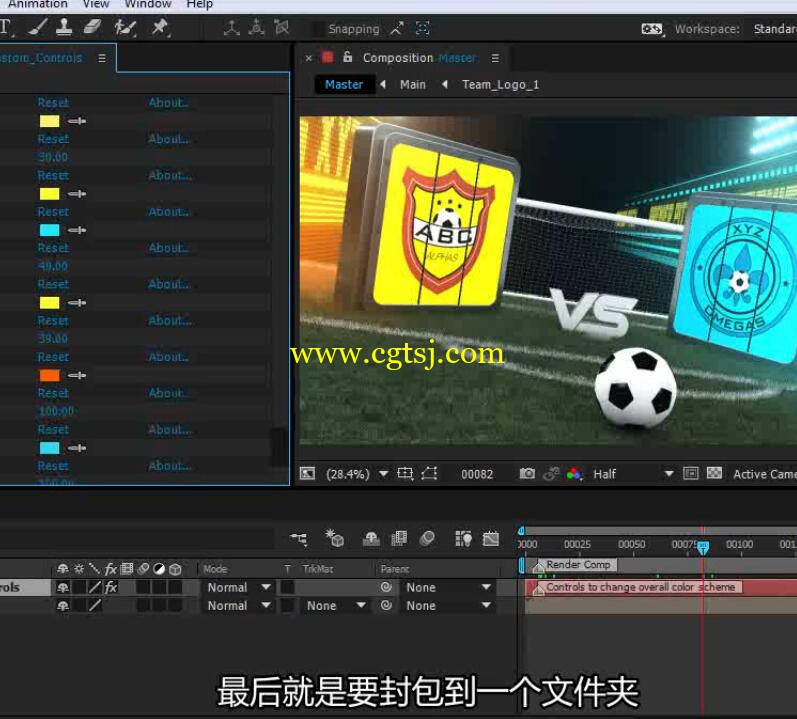
Task: Click the Graph Editor icon
Action: [x=491, y=539]
